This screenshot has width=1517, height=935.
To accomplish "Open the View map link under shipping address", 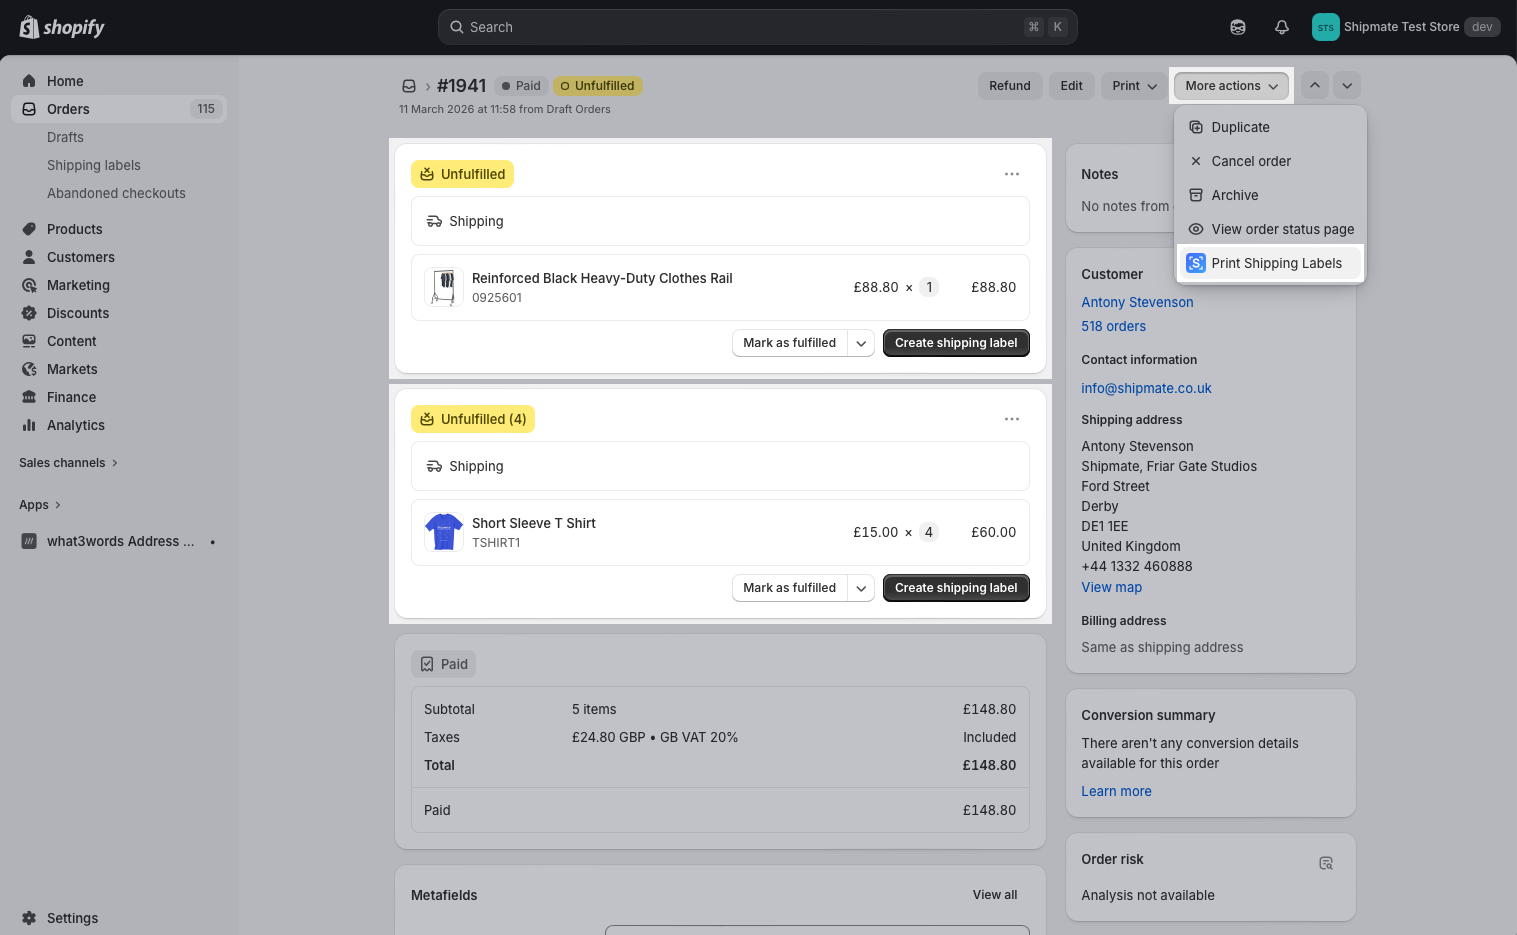I will point(1111,587).
